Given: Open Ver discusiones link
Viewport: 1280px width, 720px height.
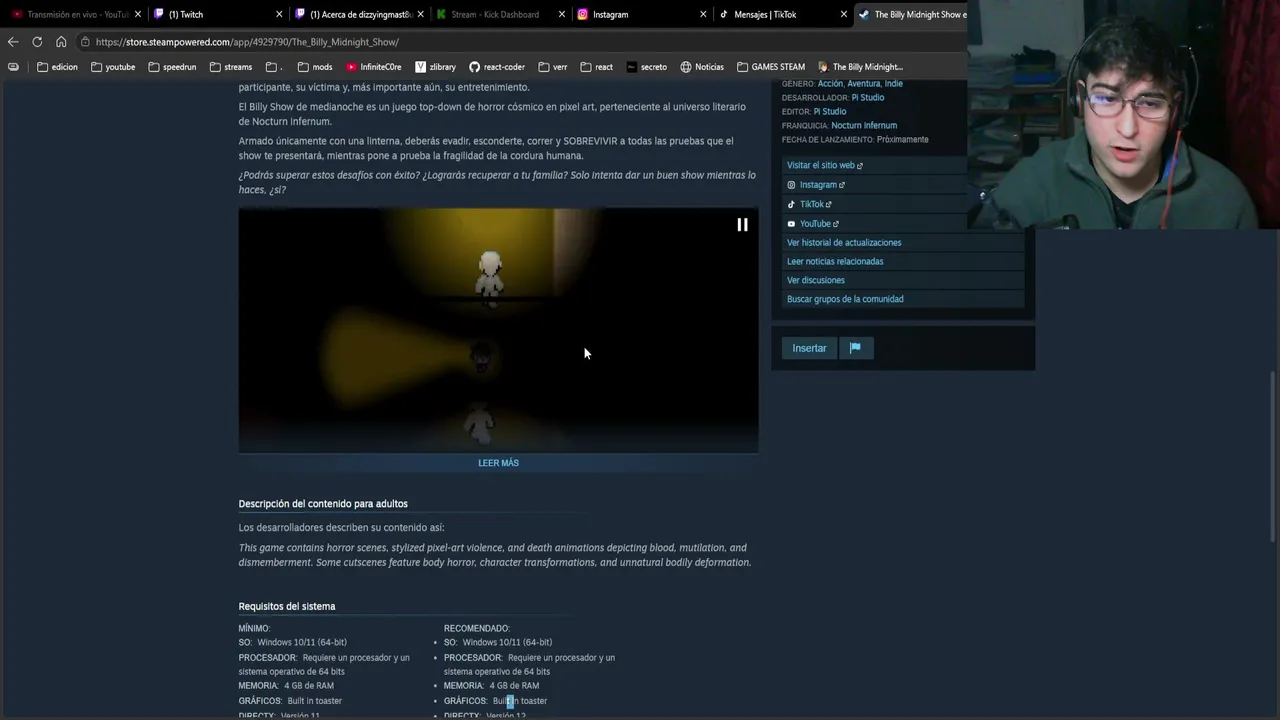Looking at the screenshot, I should 816,280.
